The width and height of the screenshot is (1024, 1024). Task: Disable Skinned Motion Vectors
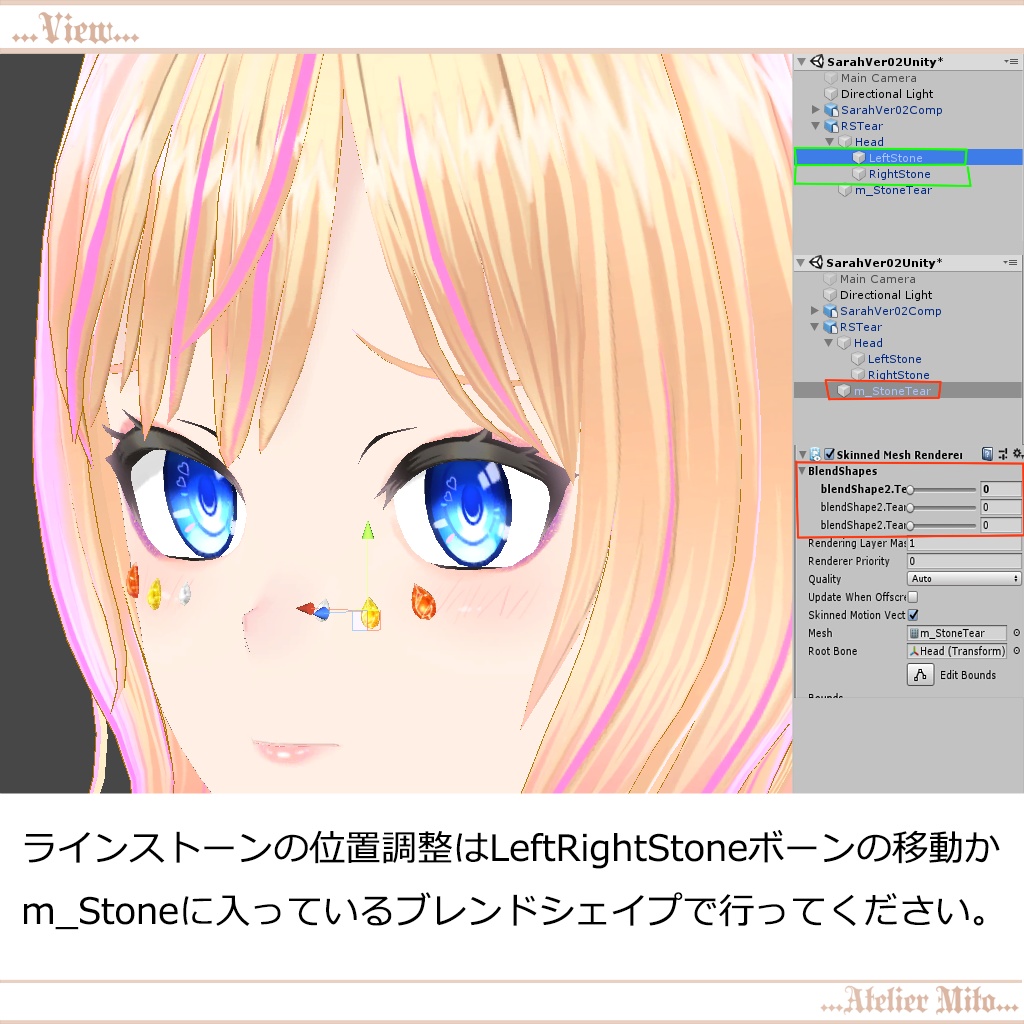click(912, 615)
